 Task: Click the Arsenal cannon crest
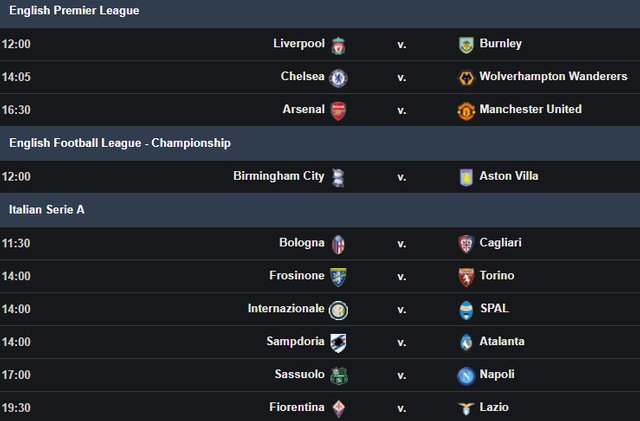[x=339, y=111]
